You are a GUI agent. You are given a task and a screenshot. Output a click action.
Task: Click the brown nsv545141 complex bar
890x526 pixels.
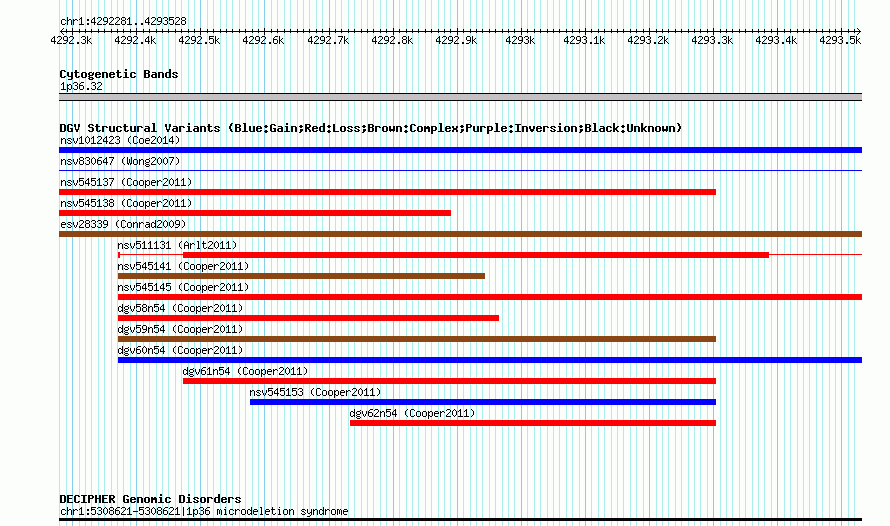(x=301, y=276)
